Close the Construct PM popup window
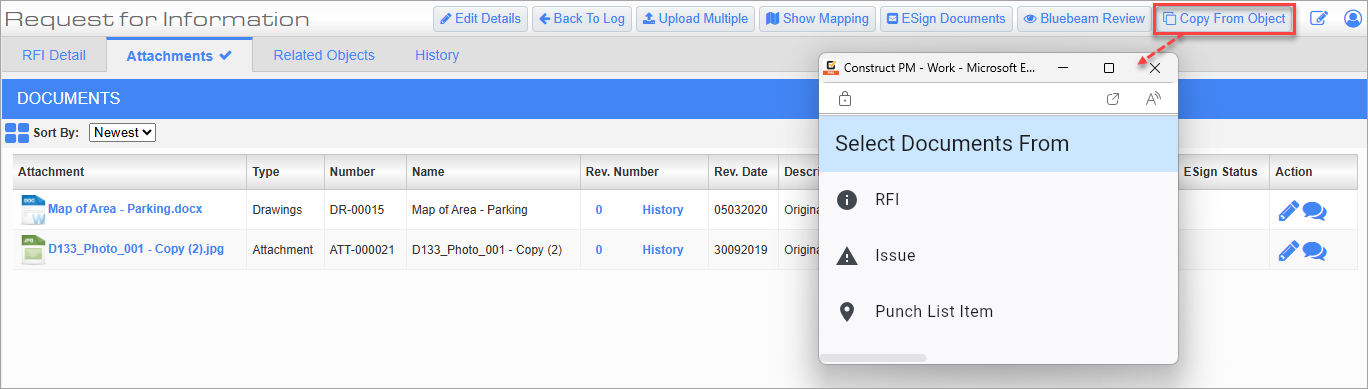 (1155, 68)
